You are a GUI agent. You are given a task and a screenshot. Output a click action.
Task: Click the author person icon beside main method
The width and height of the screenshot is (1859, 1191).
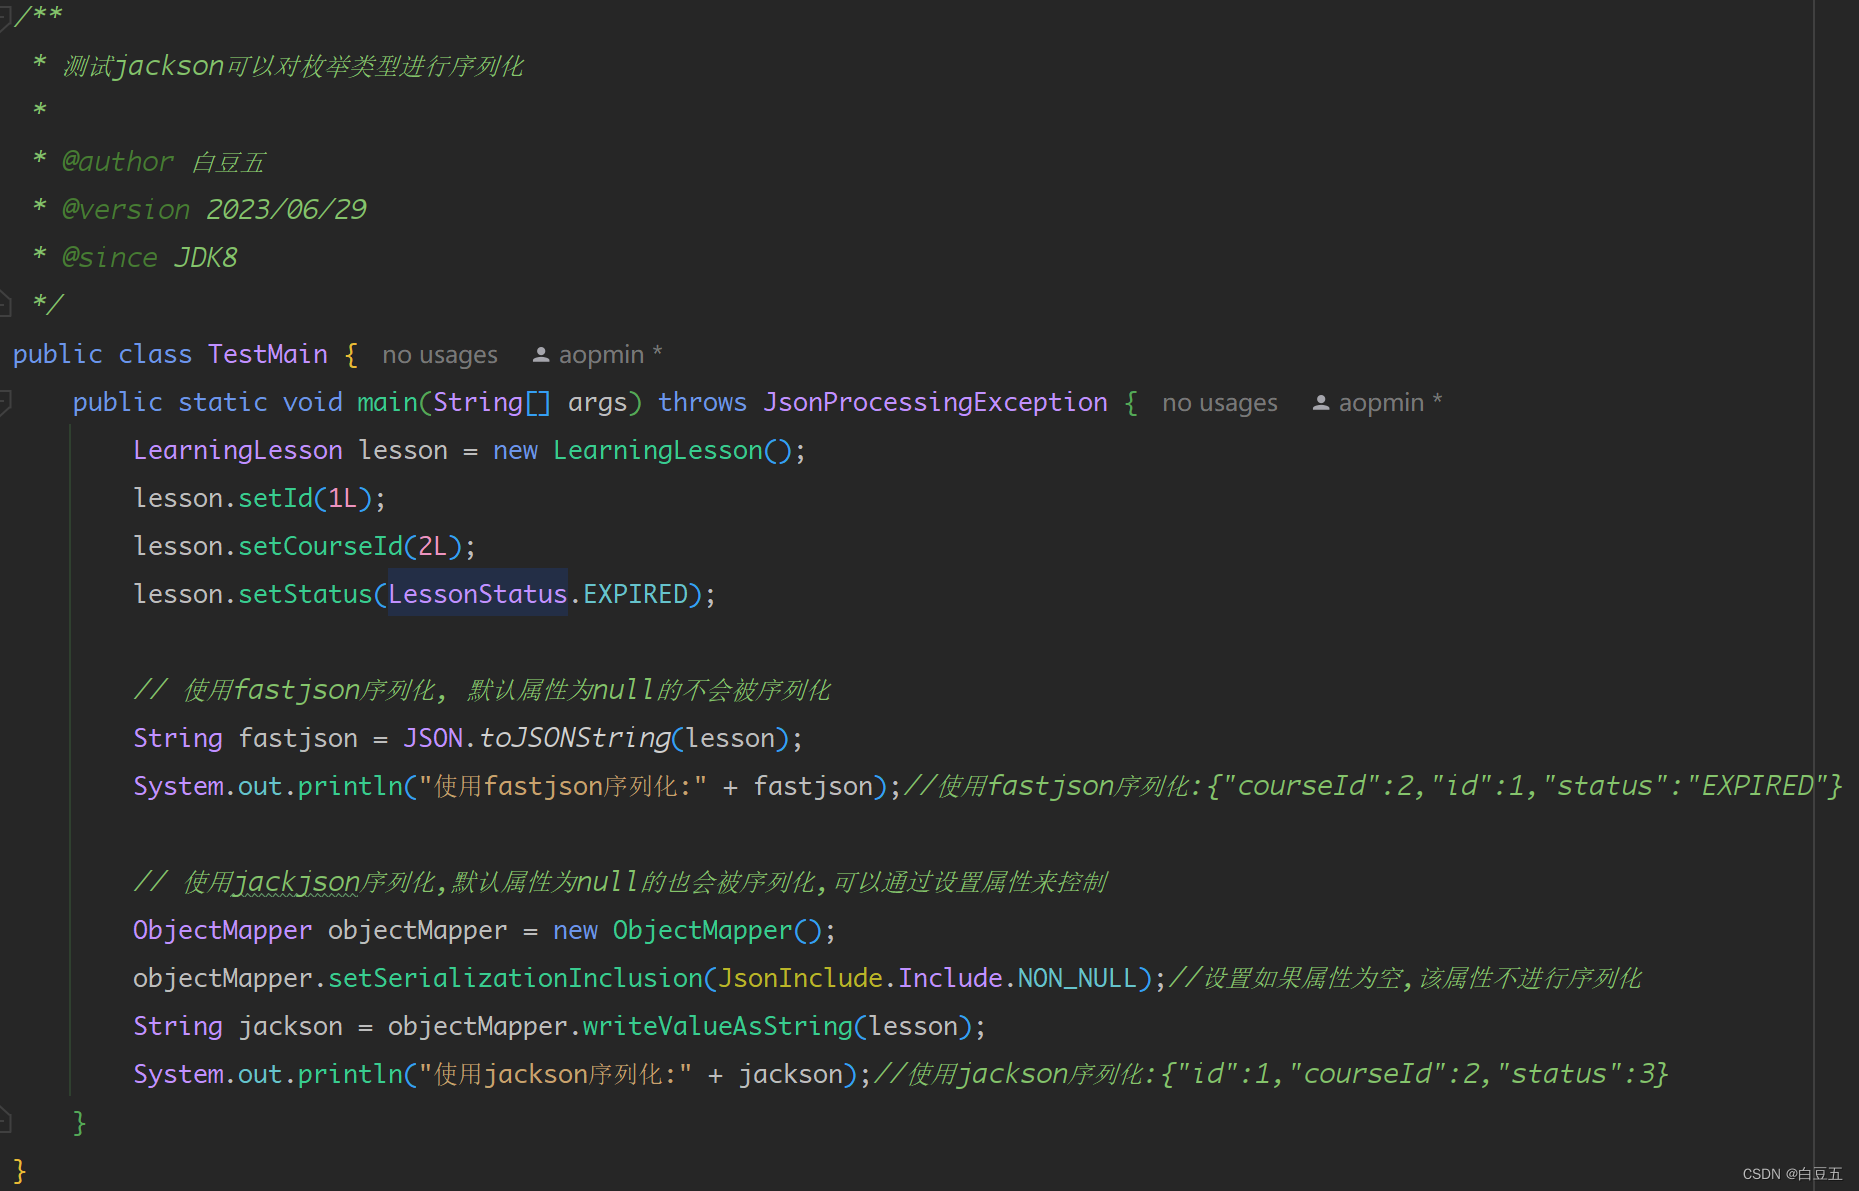[1321, 403]
